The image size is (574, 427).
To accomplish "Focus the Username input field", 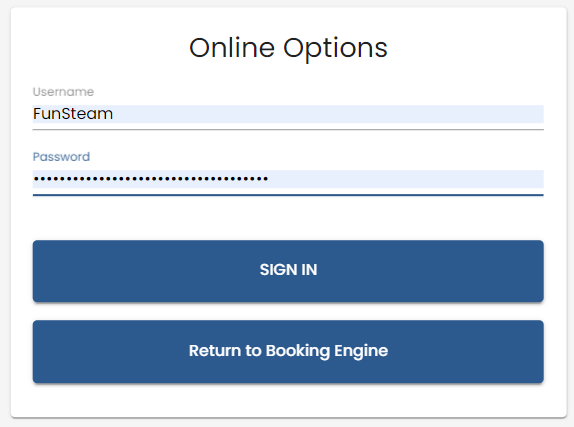I will [x=288, y=114].
